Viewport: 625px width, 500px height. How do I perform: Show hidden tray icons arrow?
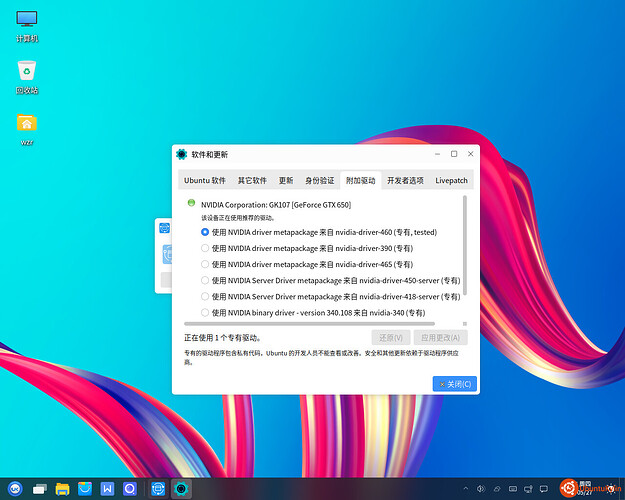coord(466,488)
